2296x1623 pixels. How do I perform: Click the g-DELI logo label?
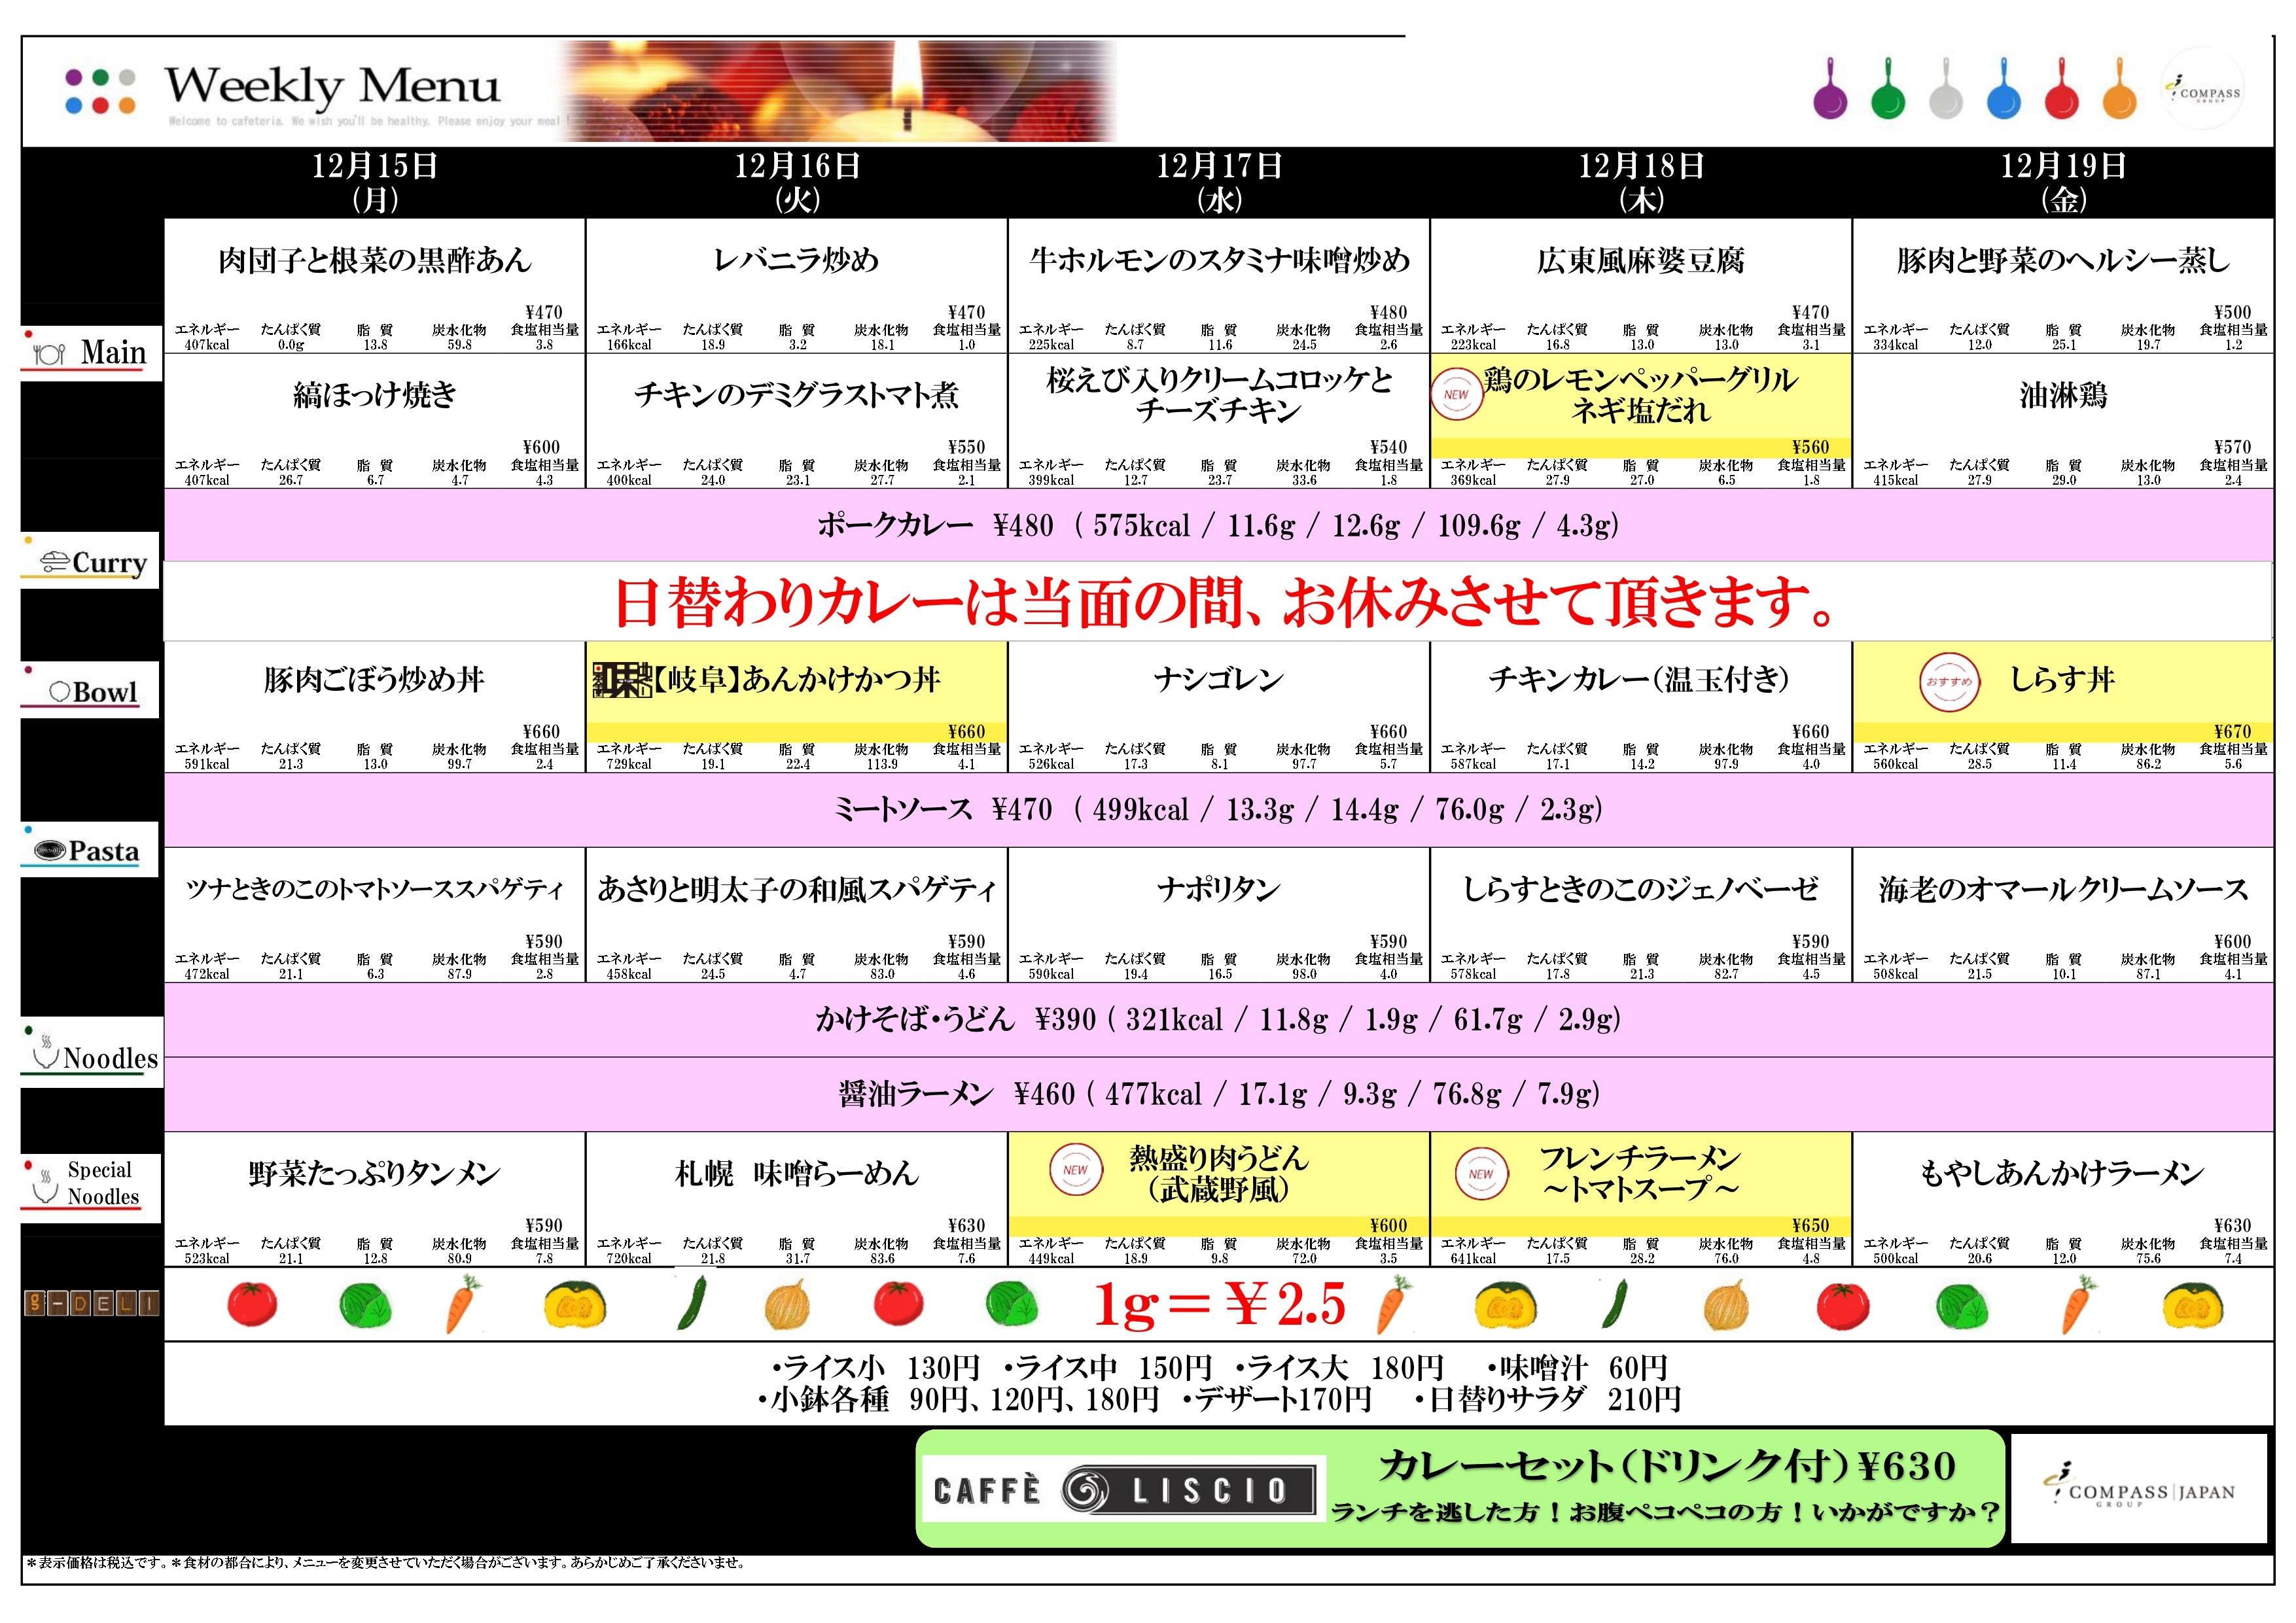tap(91, 1303)
